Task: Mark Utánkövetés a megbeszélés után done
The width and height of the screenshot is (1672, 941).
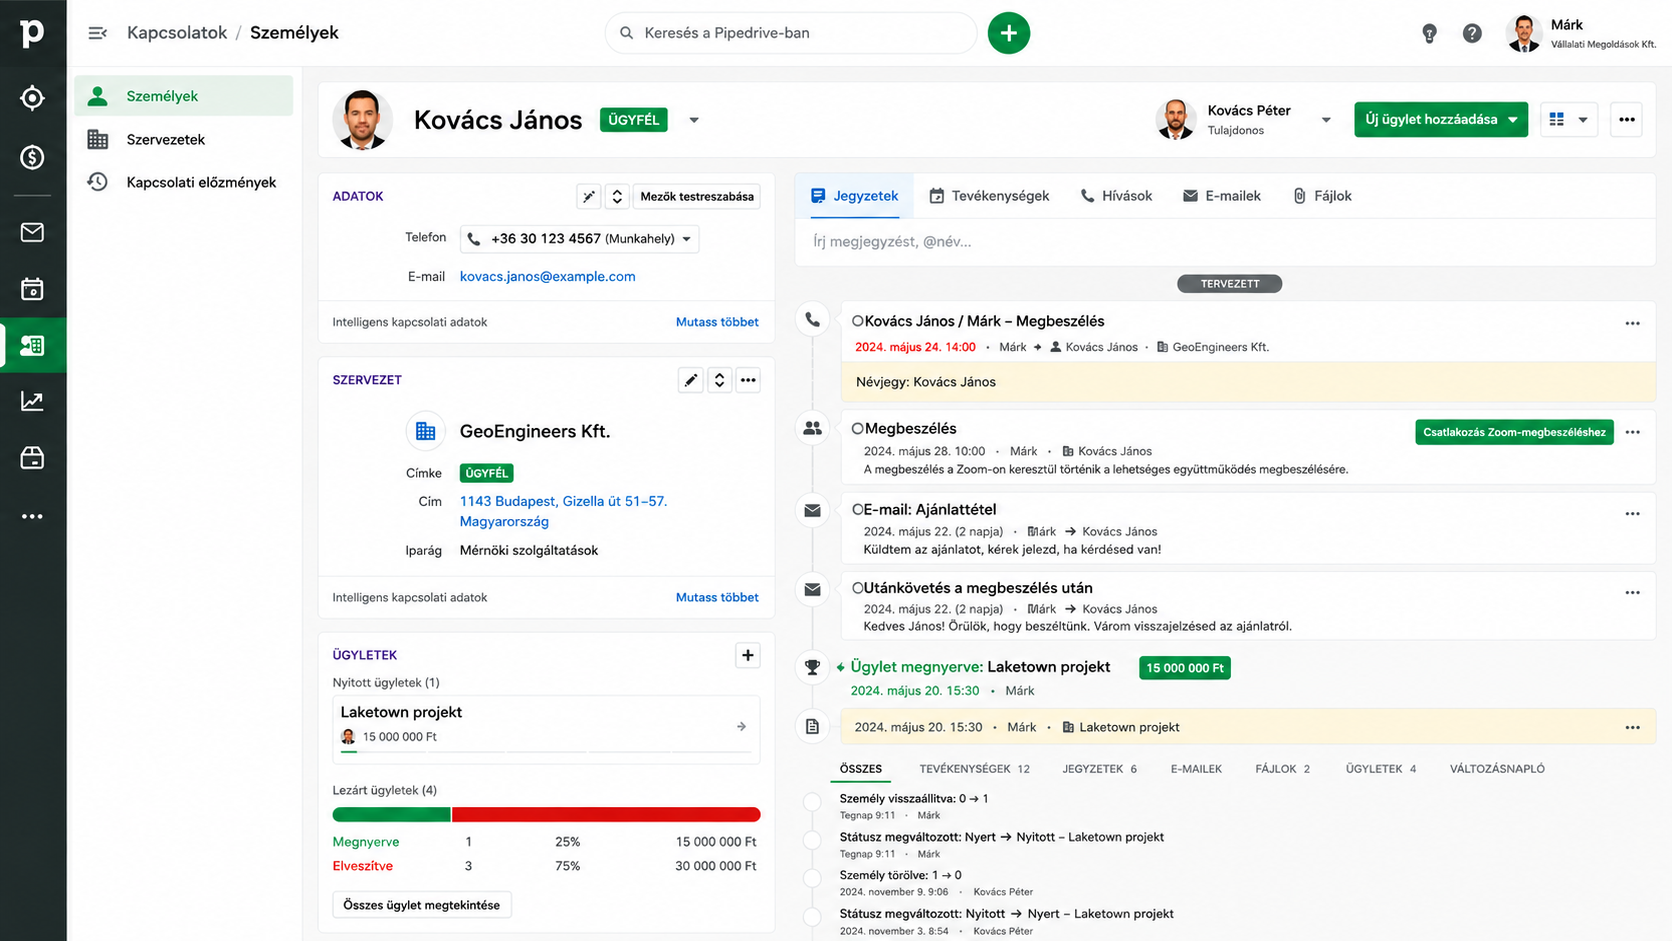Action: 857,588
